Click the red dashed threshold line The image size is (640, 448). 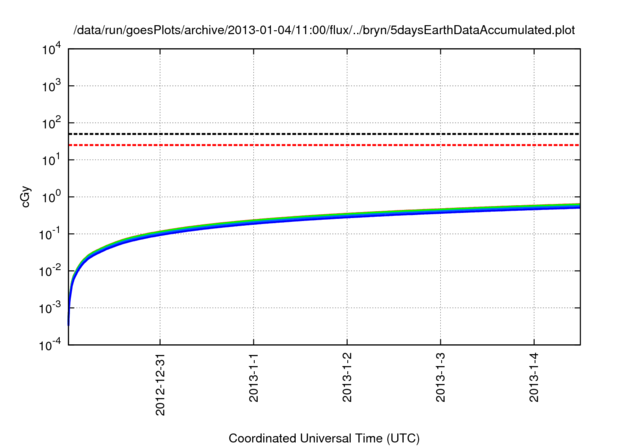click(x=324, y=145)
